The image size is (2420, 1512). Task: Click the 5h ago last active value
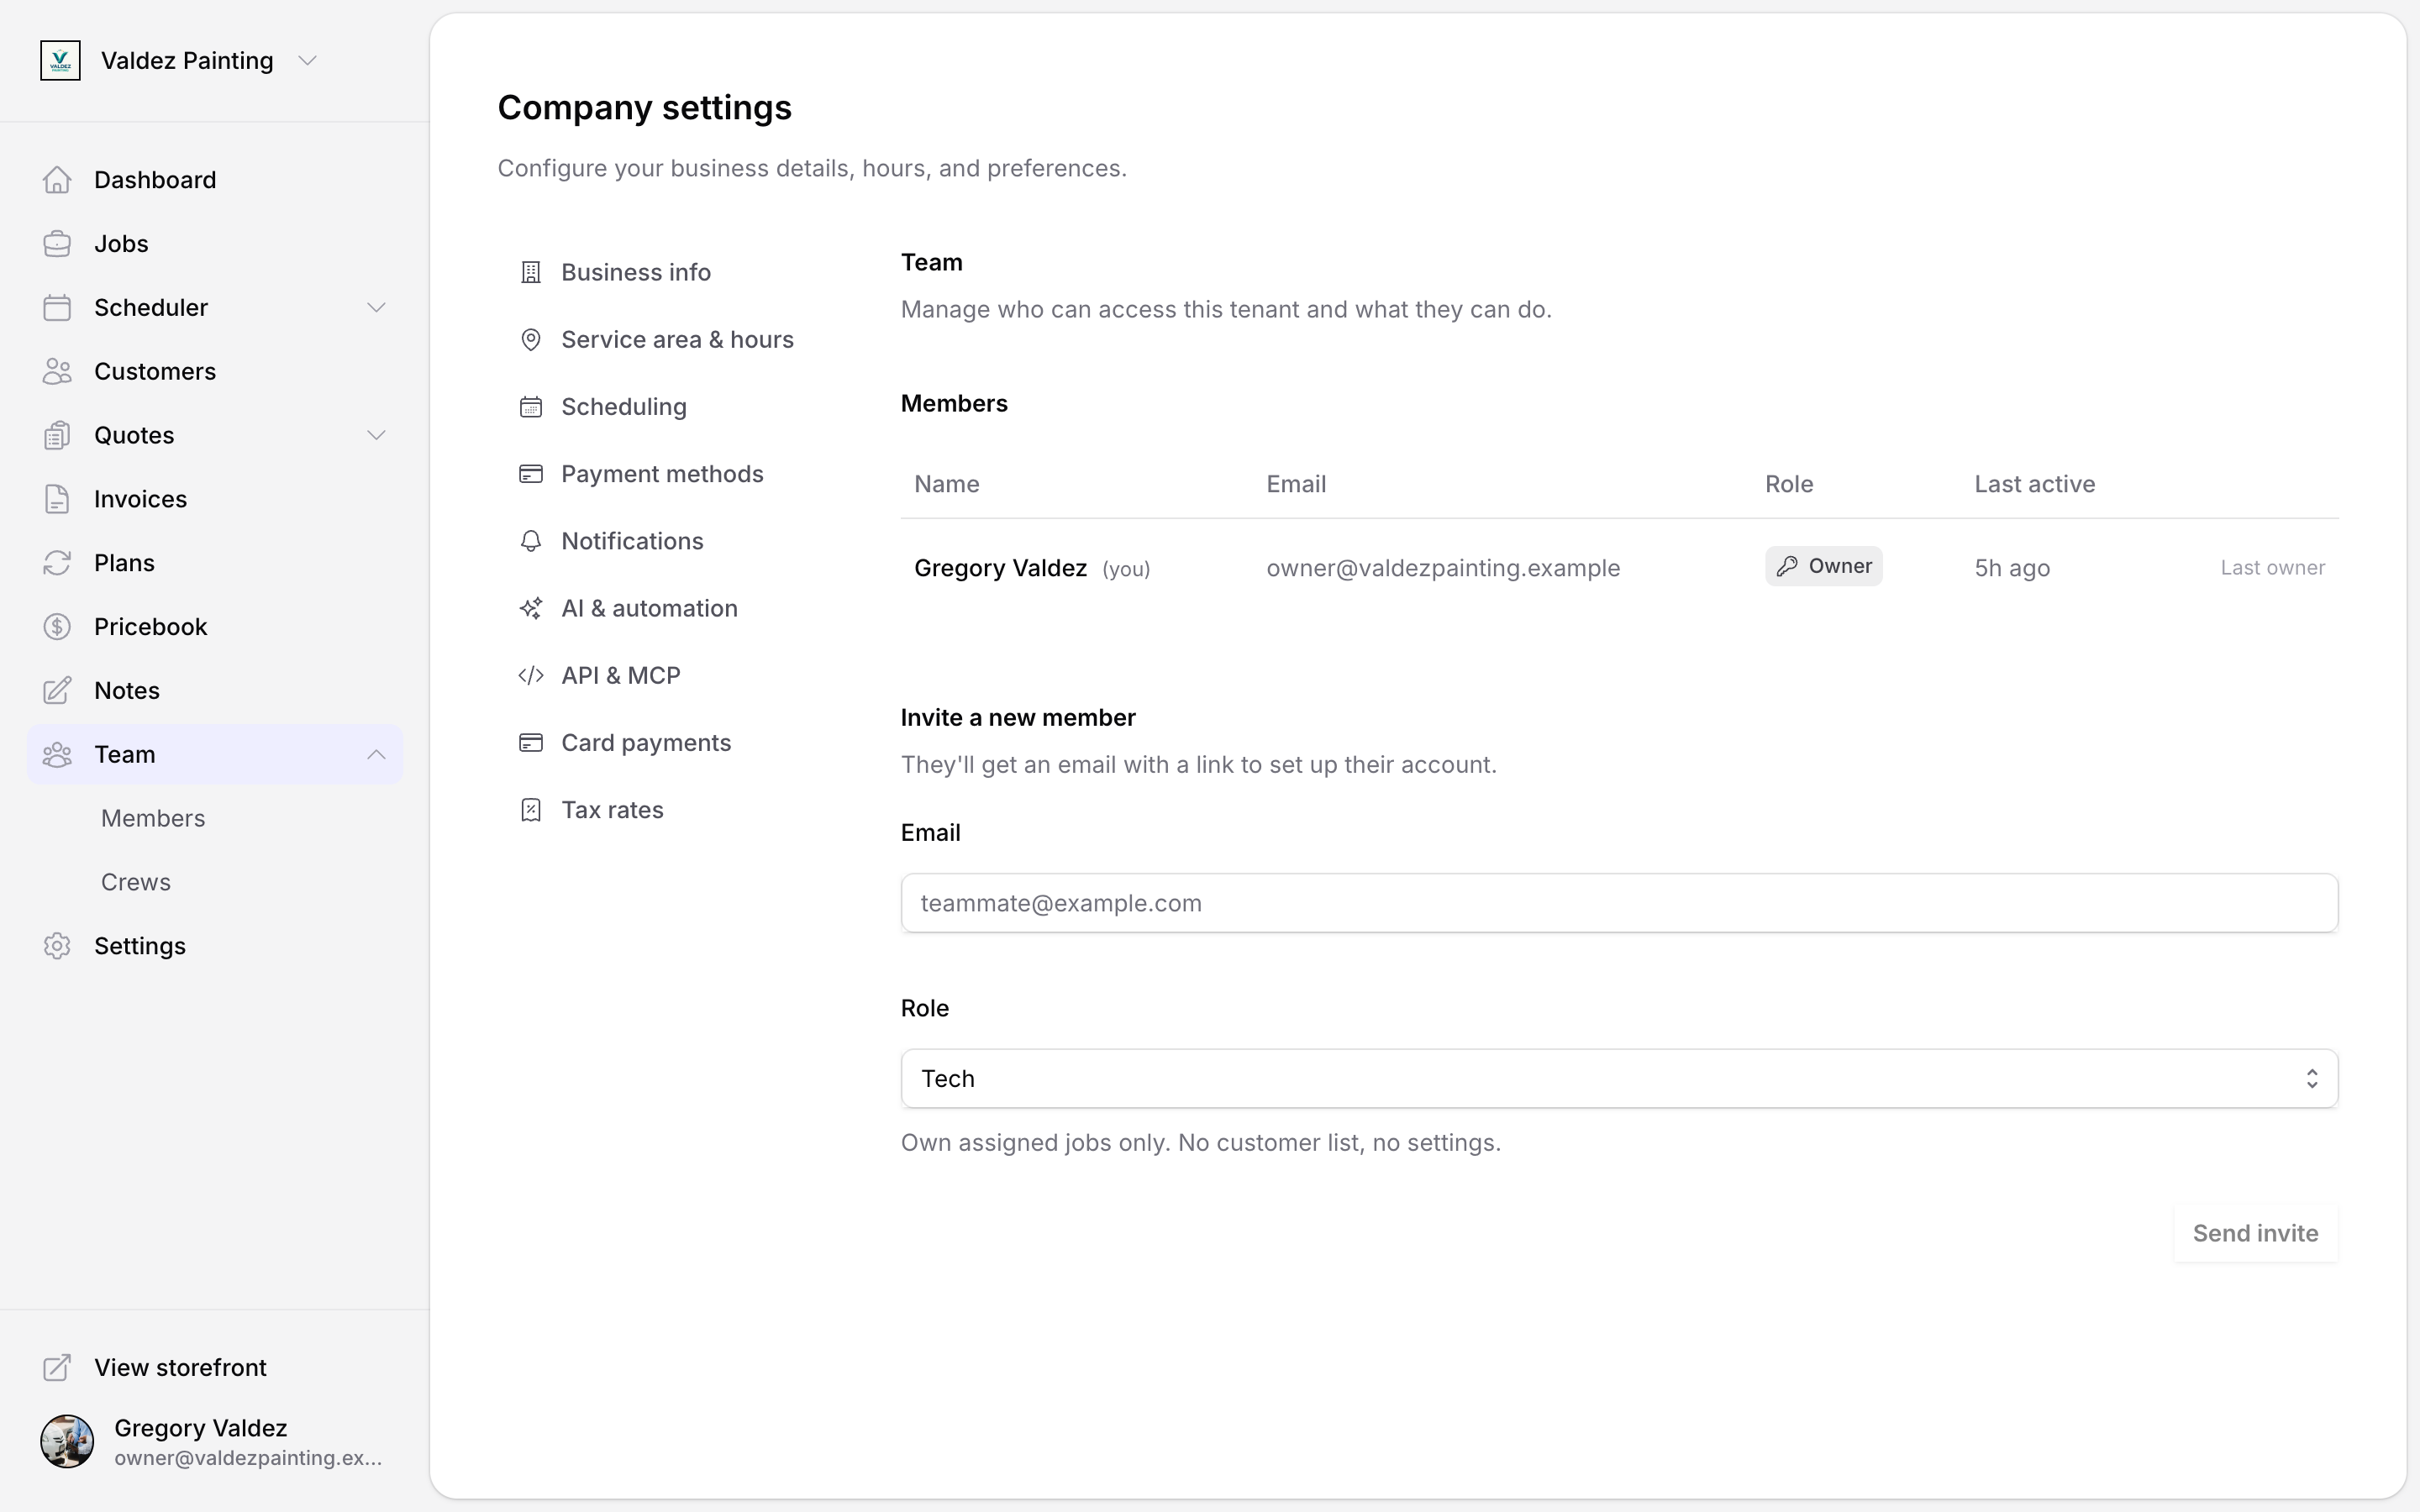click(2012, 568)
